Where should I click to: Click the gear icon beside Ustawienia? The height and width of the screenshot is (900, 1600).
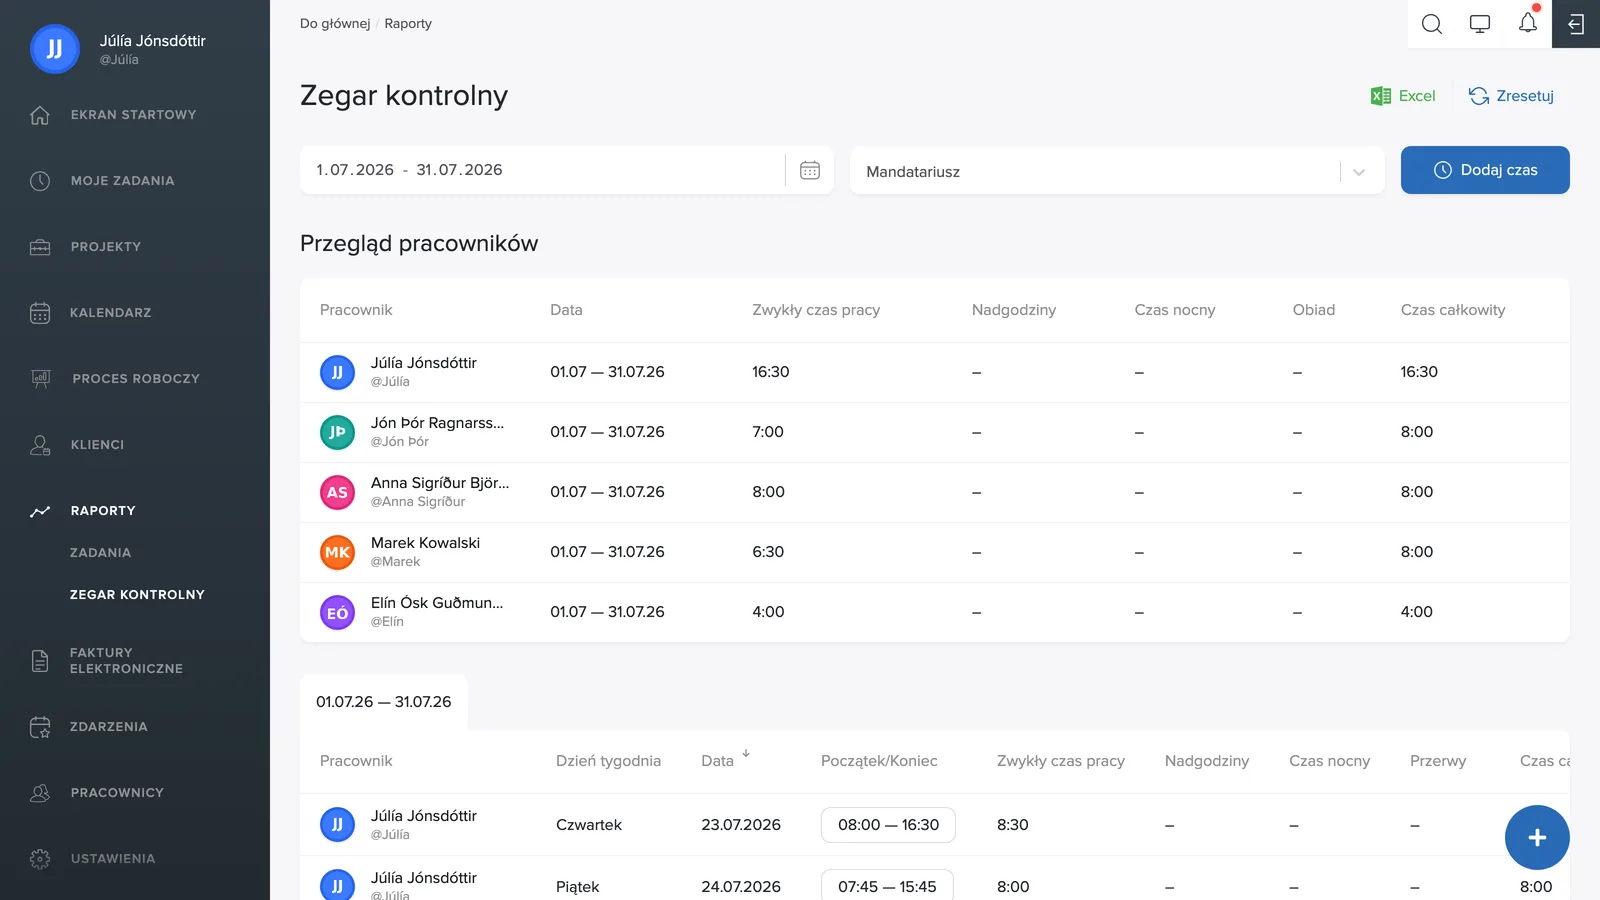(40, 859)
